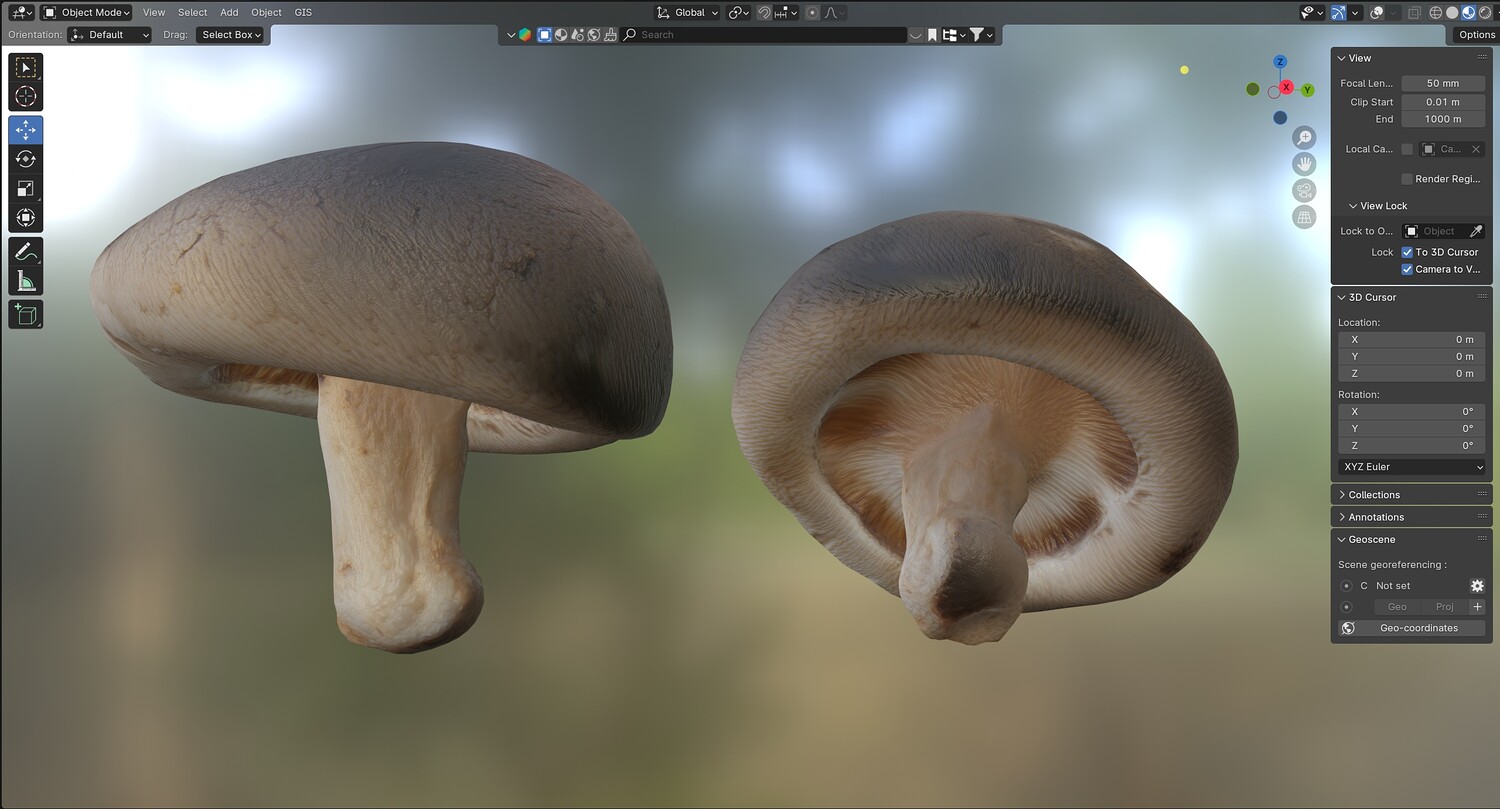
Task: Open the XYZ Euler rotation mode dropdown
Action: point(1412,467)
